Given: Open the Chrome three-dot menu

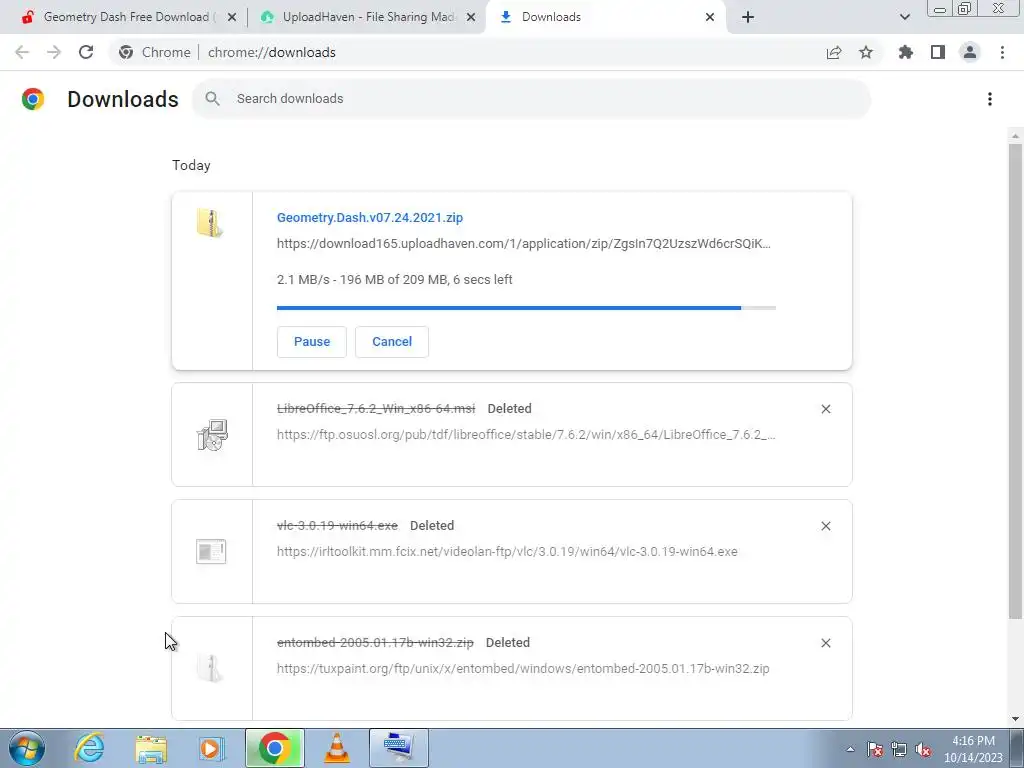Looking at the screenshot, I should click(1002, 52).
